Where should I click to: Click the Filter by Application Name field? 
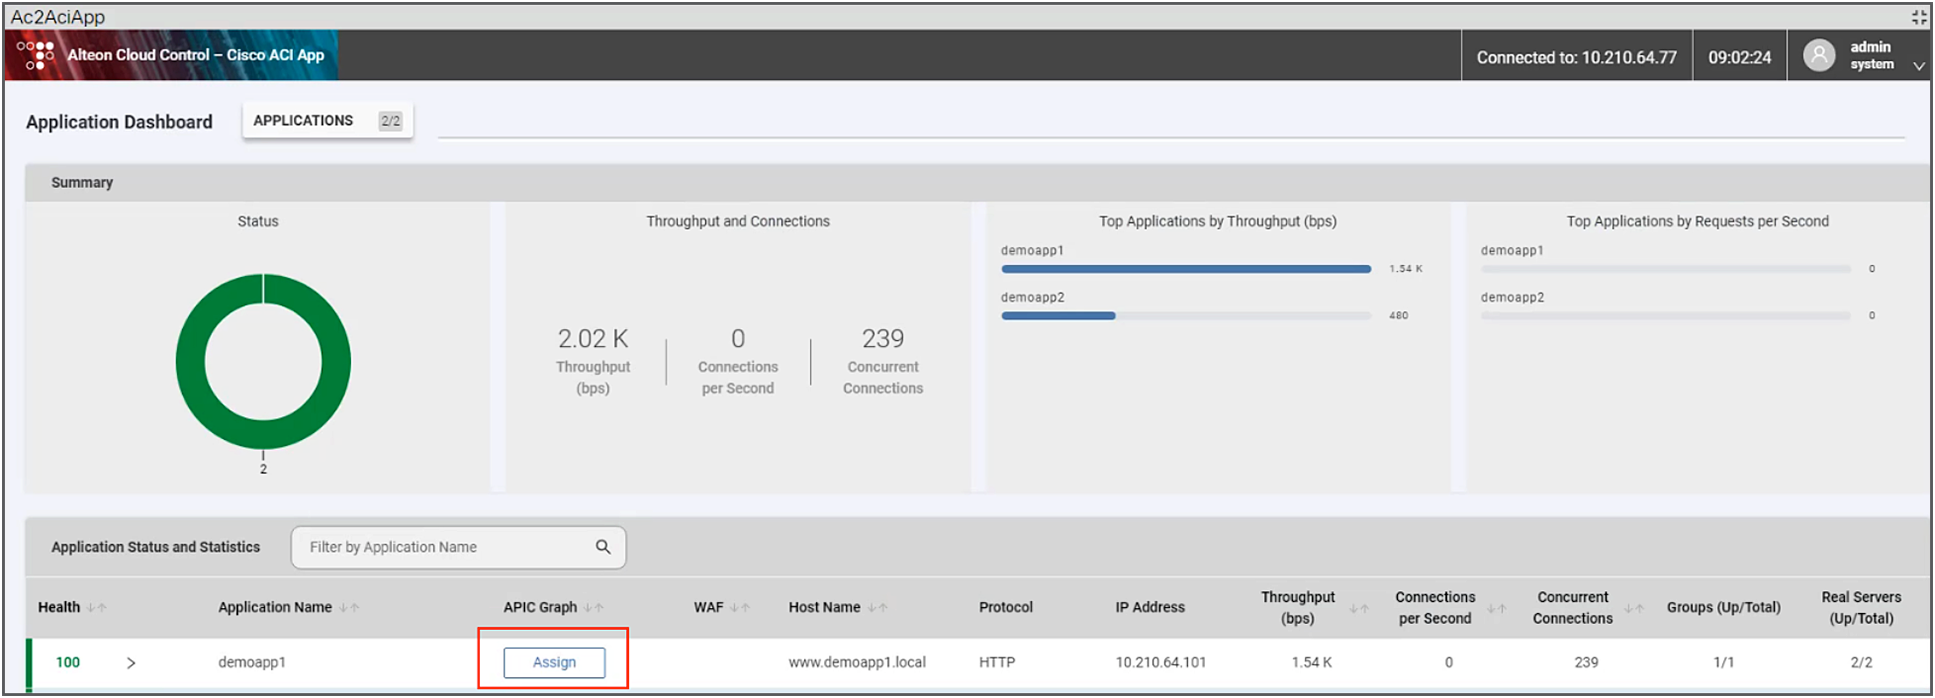click(458, 547)
